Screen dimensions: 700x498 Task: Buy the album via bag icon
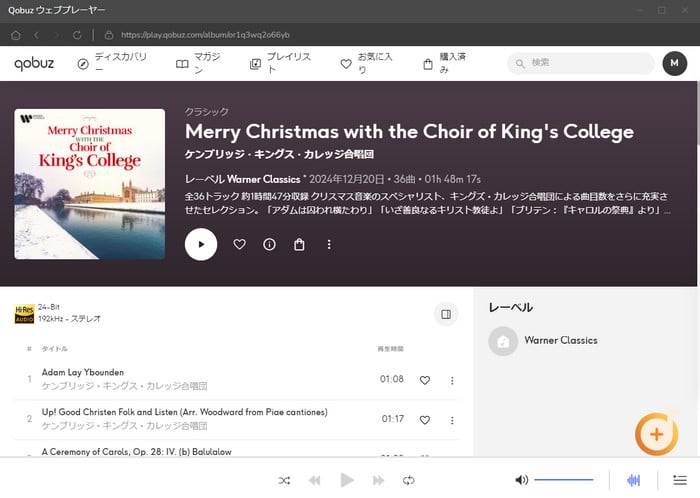(299, 244)
